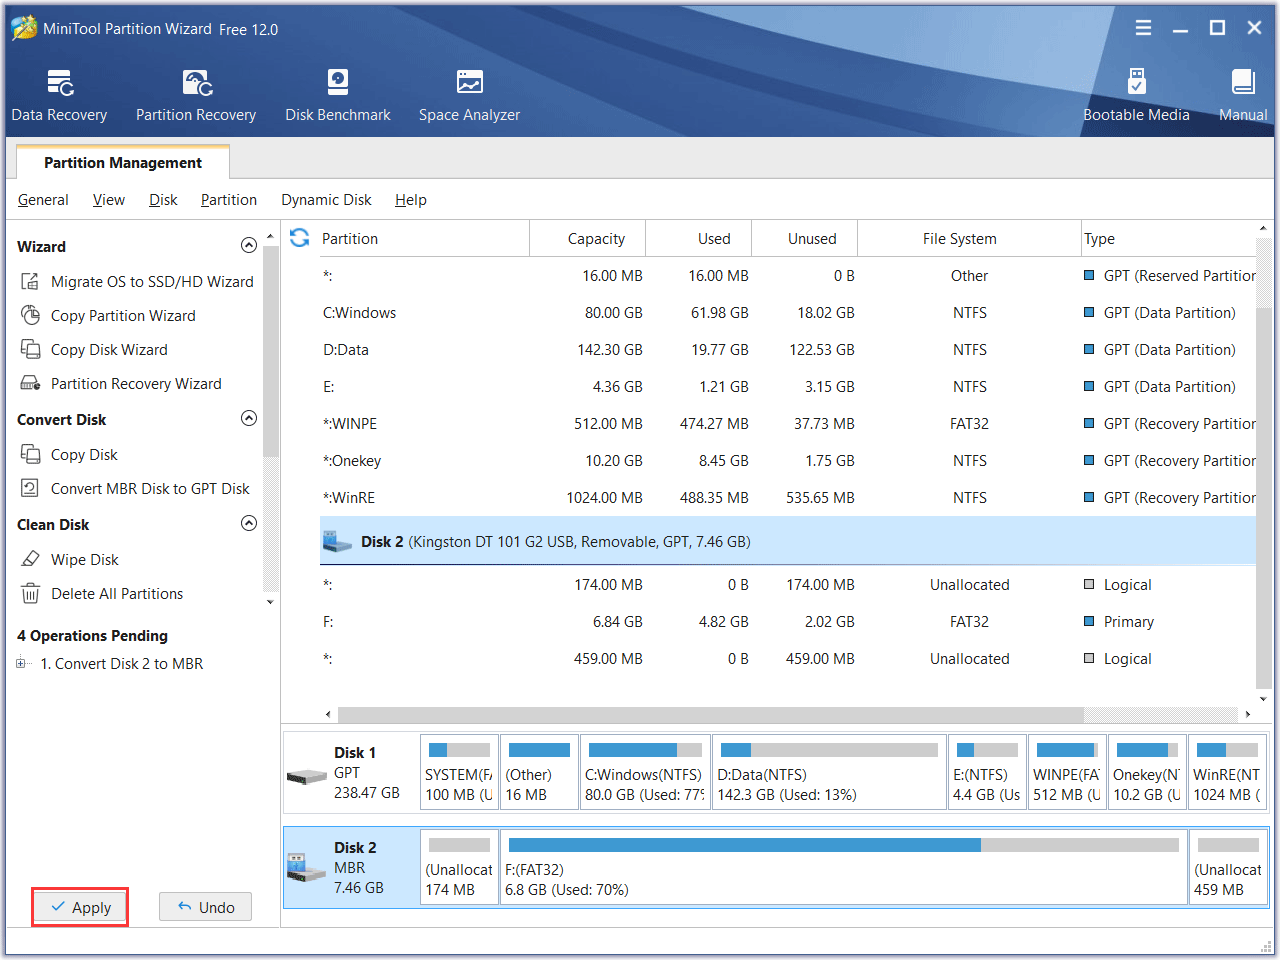Start Copy Disk Wizard
This screenshot has height=960, width=1280.
(94, 350)
